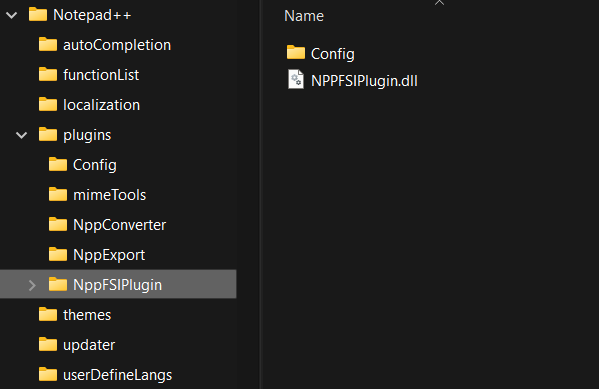599x389 pixels.
Task: Sort by the Name column header
Action: pos(304,16)
